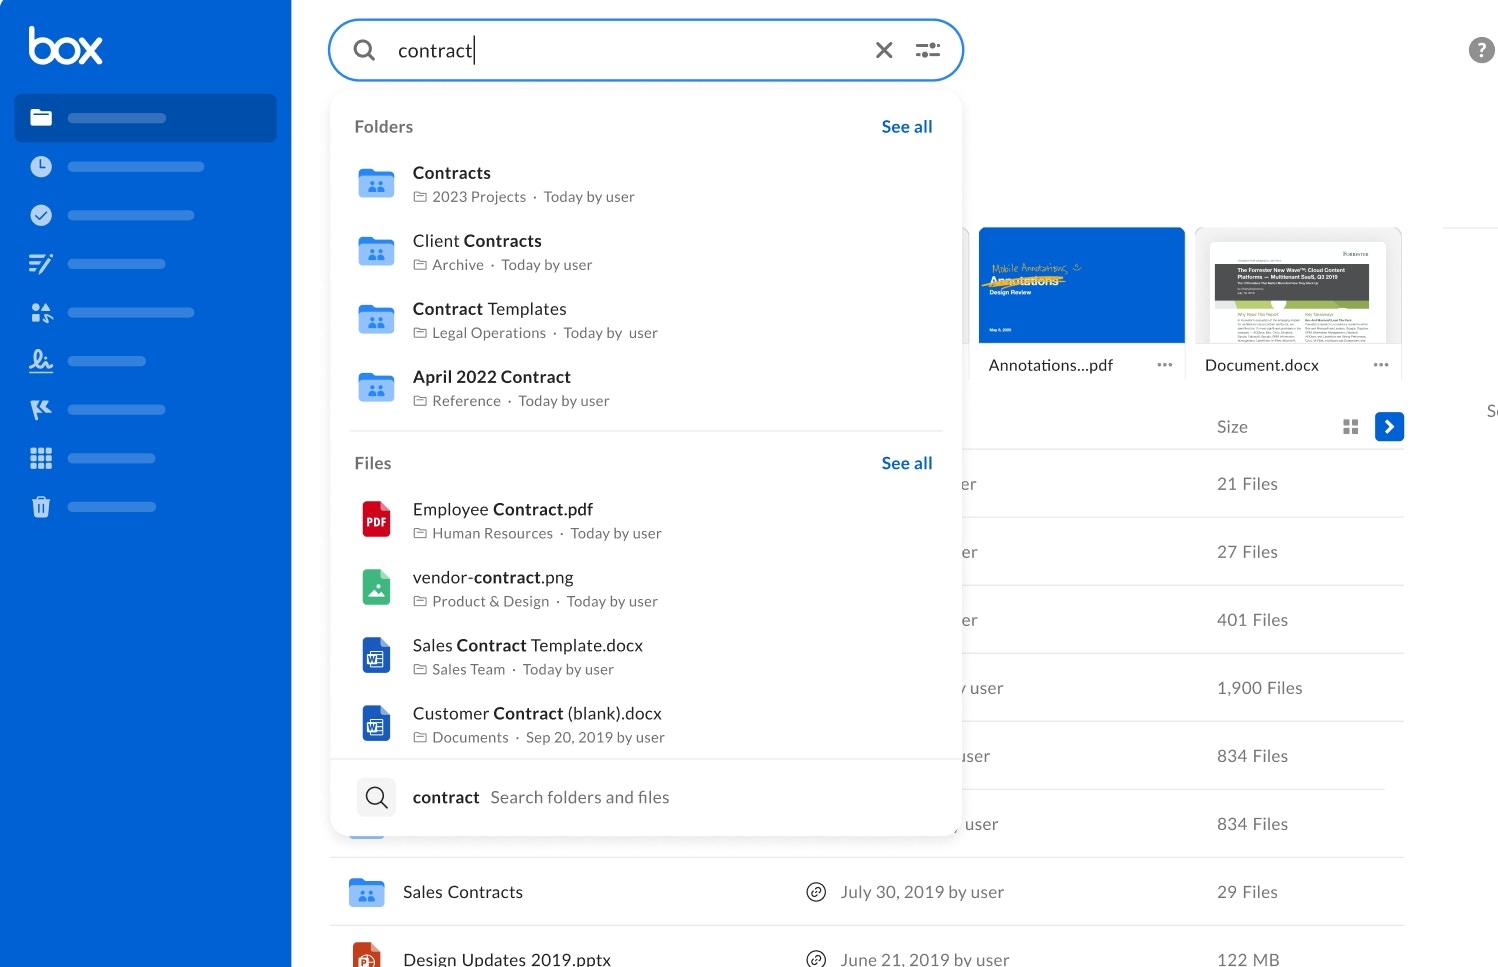Clear the search field with the X

click(x=884, y=49)
